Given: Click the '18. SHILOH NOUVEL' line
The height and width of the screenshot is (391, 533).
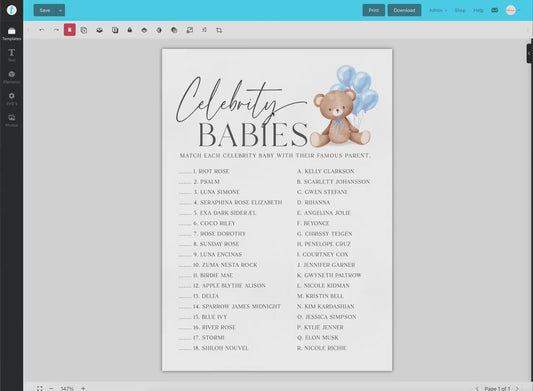Looking at the screenshot, I should [x=214, y=348].
